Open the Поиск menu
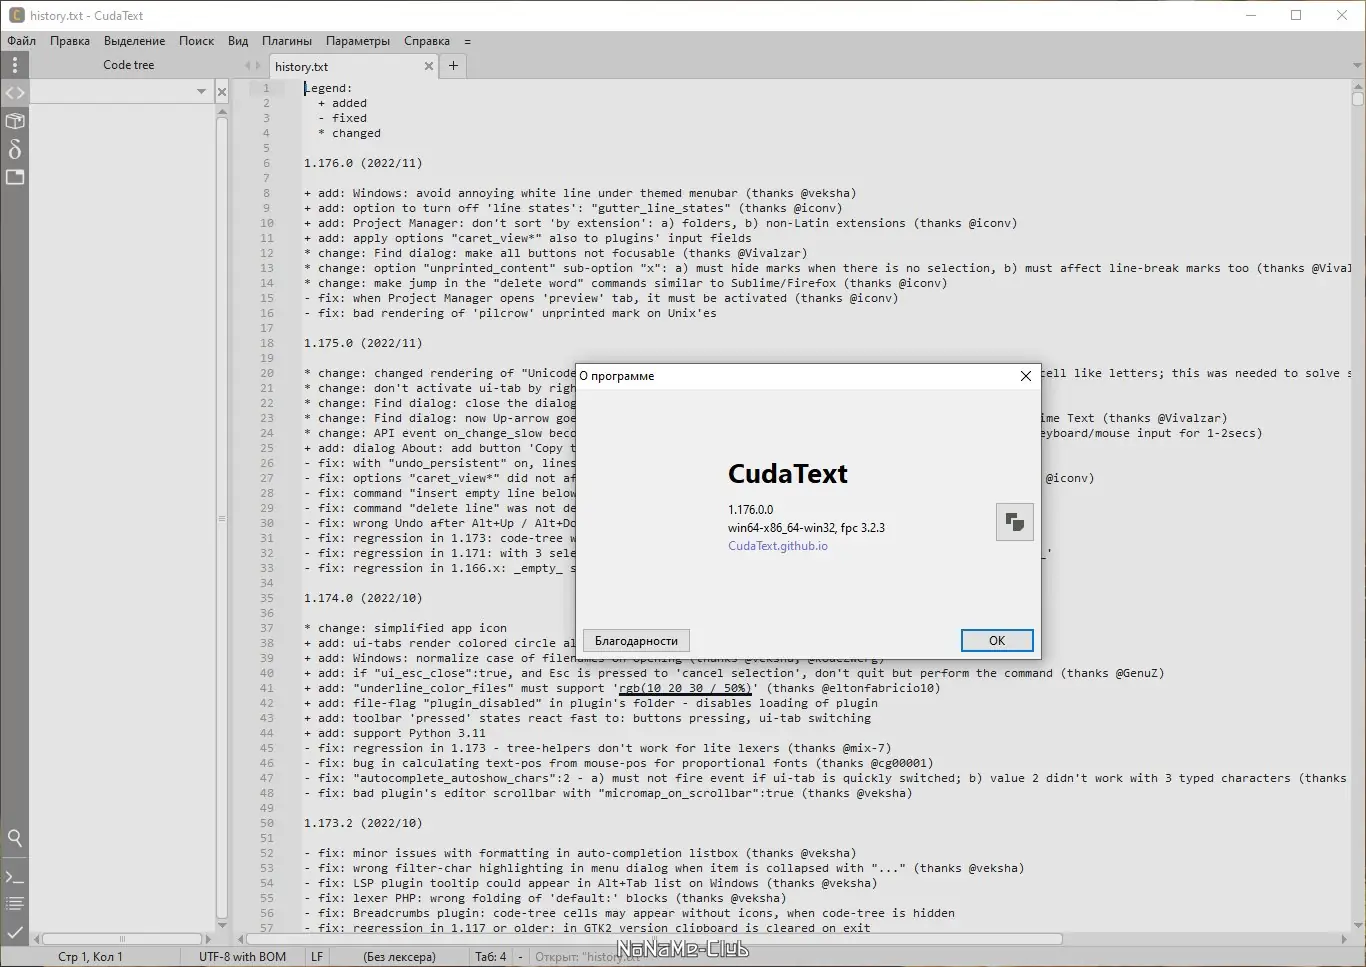The width and height of the screenshot is (1366, 967). point(196,41)
